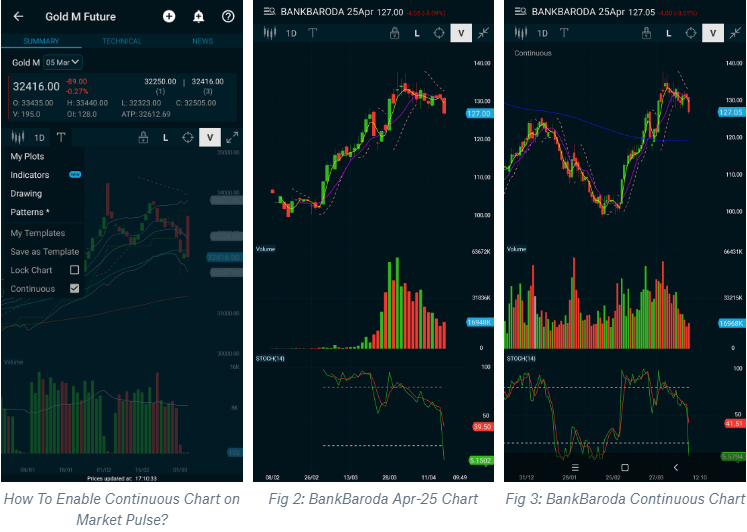Open V menu in Fig 3 chart
This screenshot has width=747, height=532.
click(x=713, y=33)
